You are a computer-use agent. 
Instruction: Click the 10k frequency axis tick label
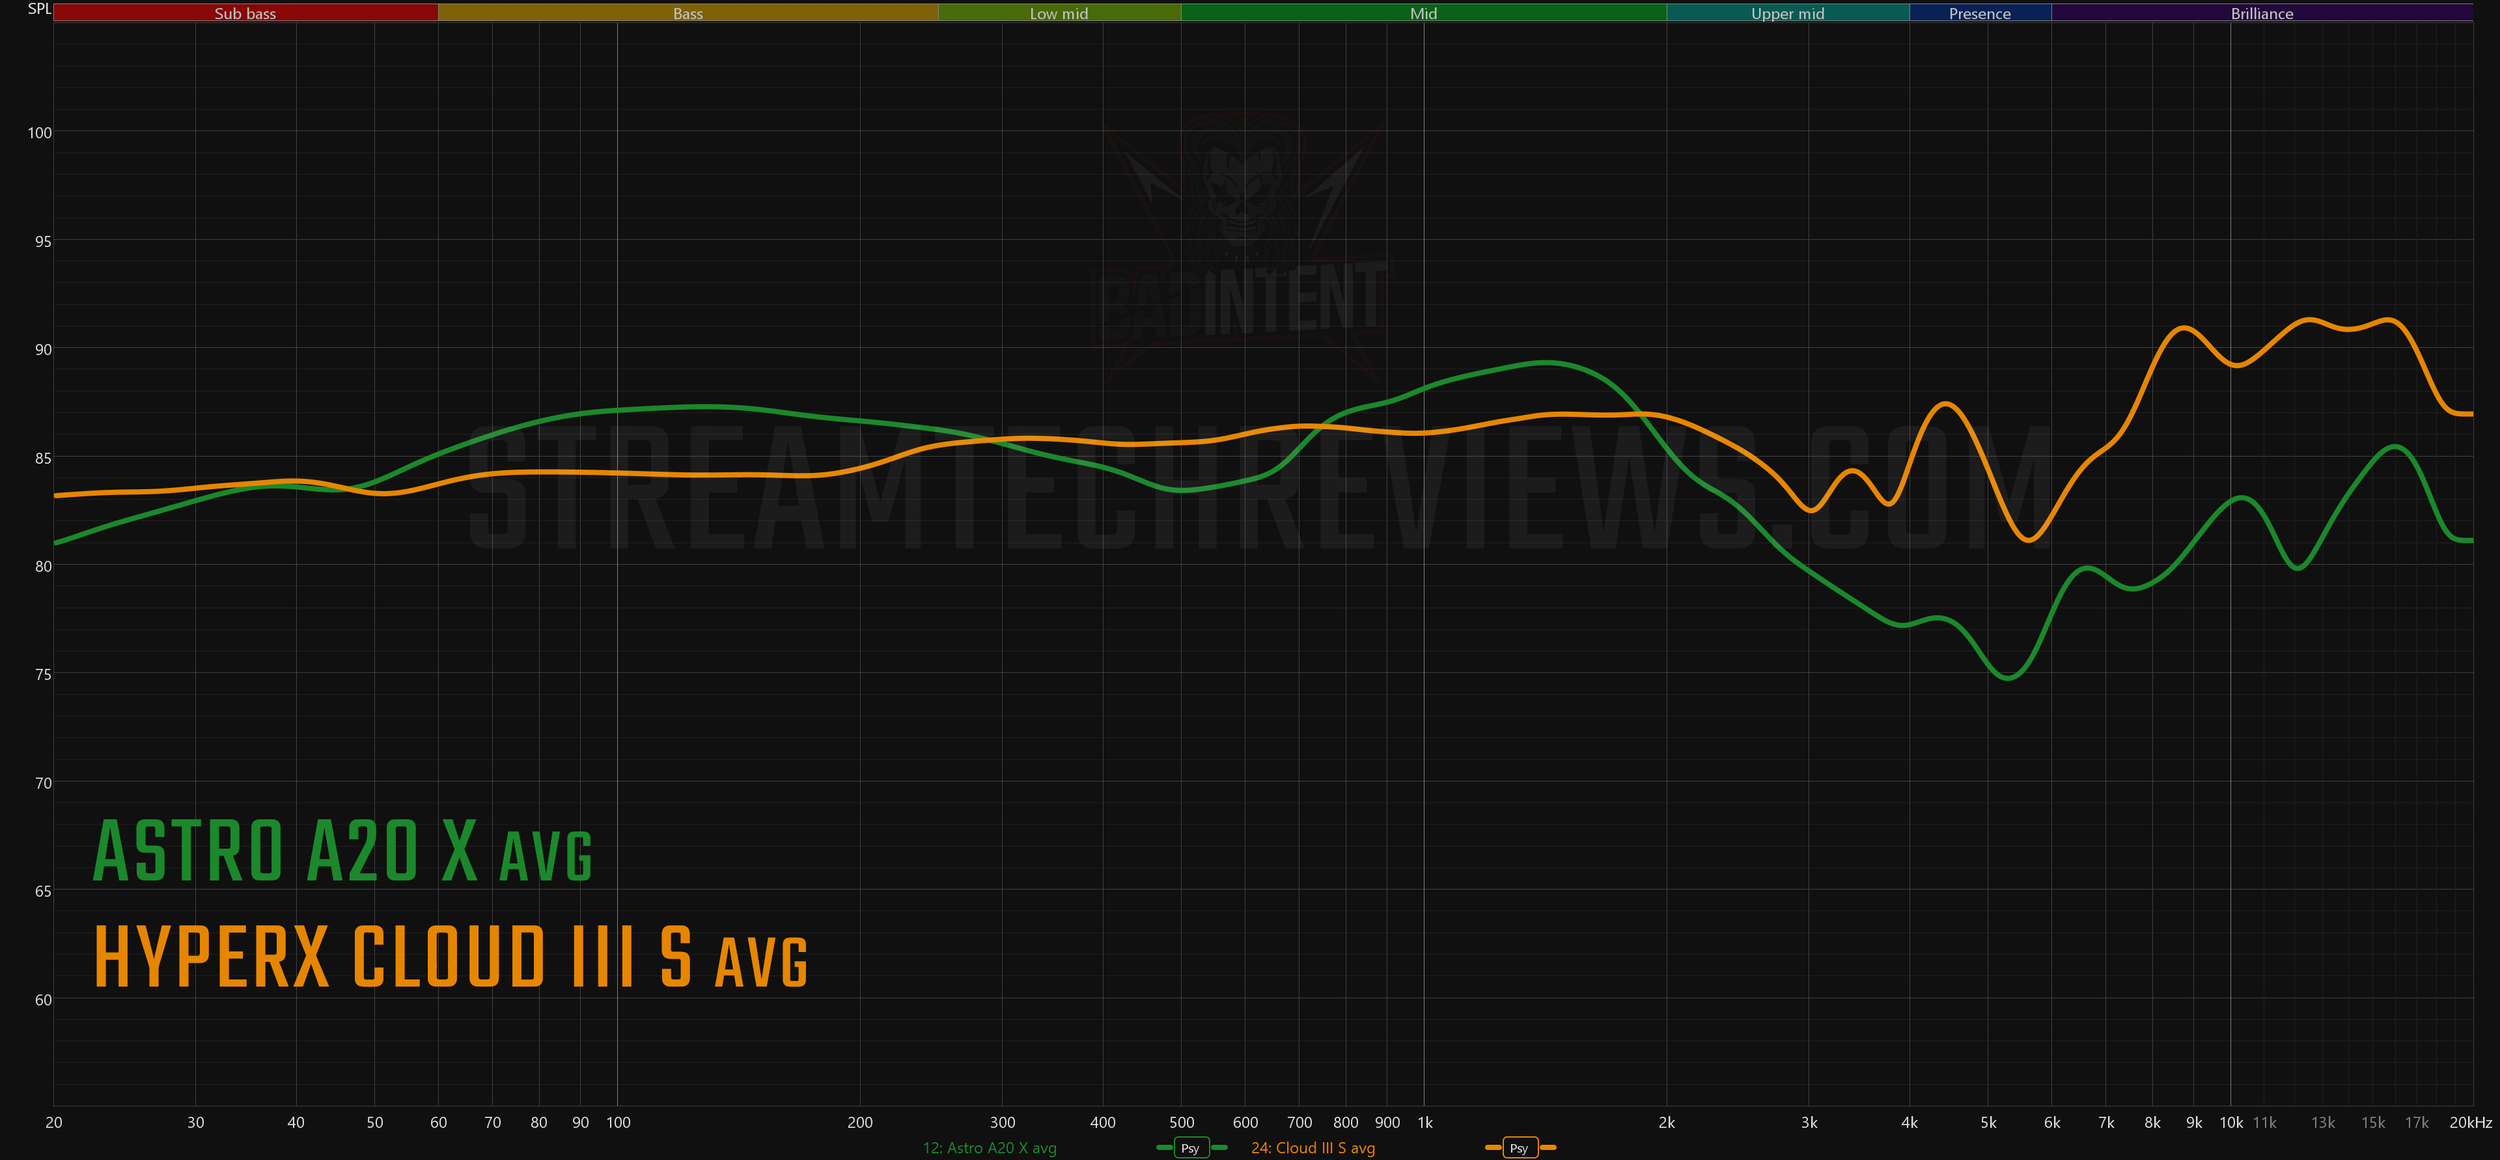(x=2230, y=1123)
